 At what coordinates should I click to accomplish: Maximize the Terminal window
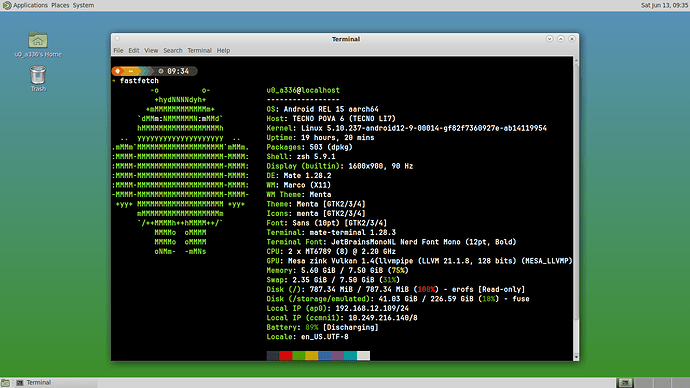561,39
